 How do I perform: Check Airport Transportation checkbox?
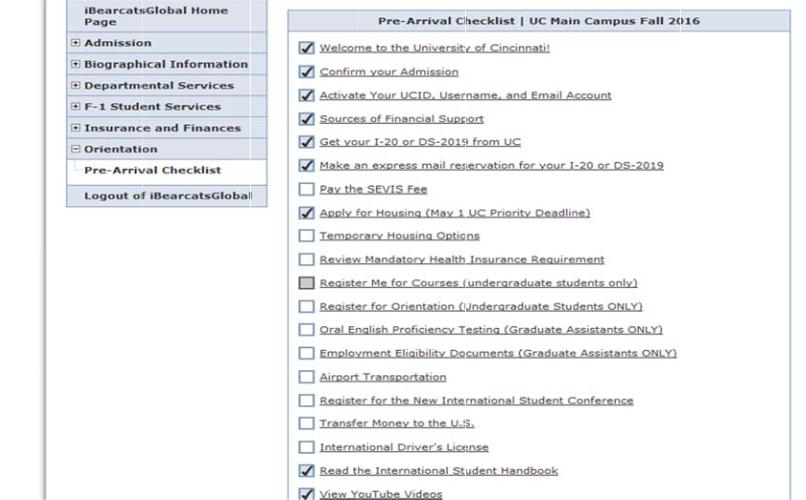(x=306, y=377)
